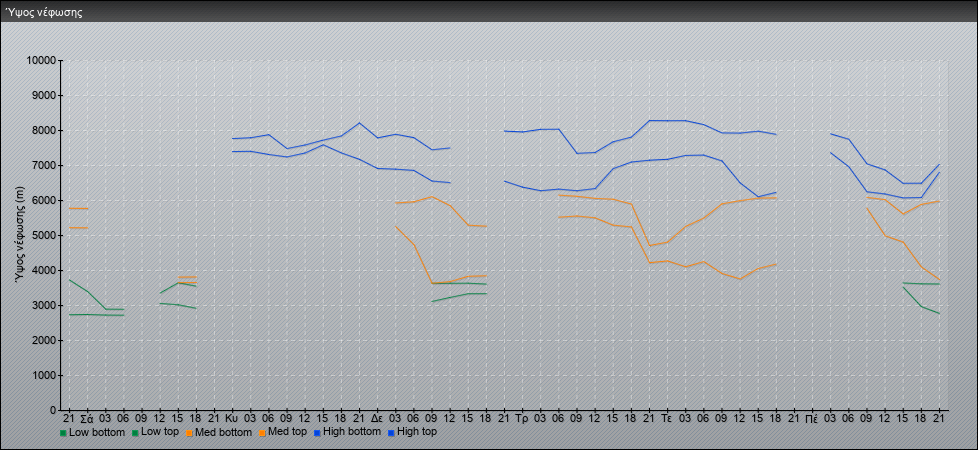
Task: Select the Δε day label on the x-axis
Action: [377, 418]
